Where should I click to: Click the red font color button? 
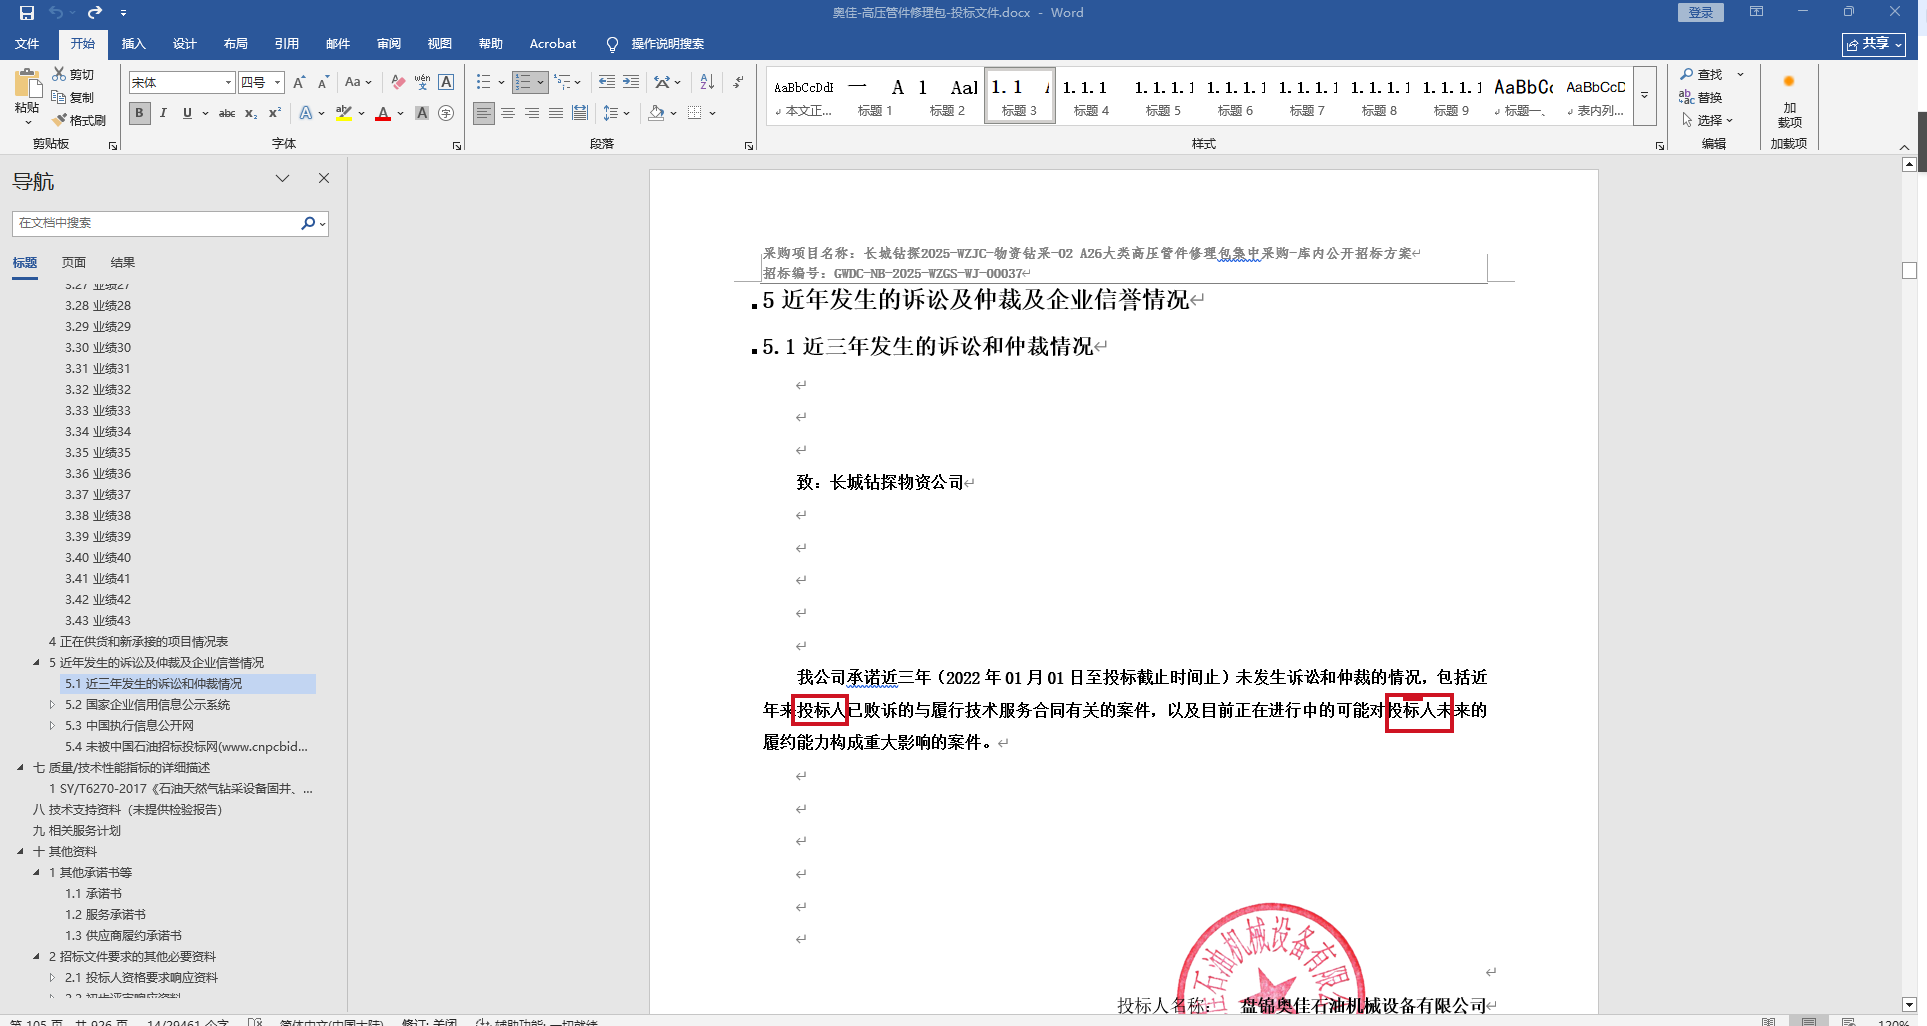point(382,113)
